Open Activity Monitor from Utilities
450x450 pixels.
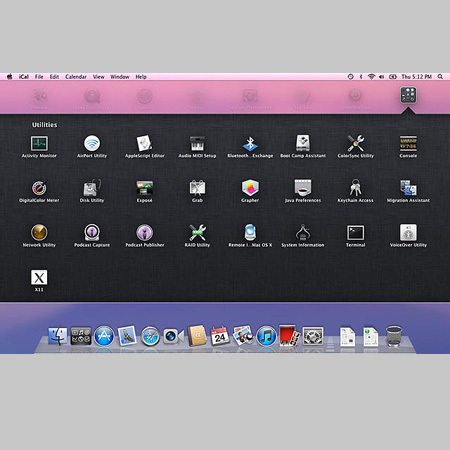(x=39, y=144)
